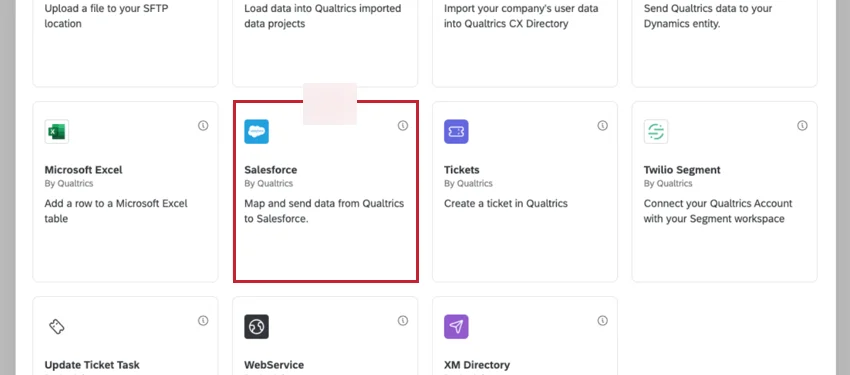Open info icon on Microsoft Excel card
The image size is (850, 375).
pos(203,126)
